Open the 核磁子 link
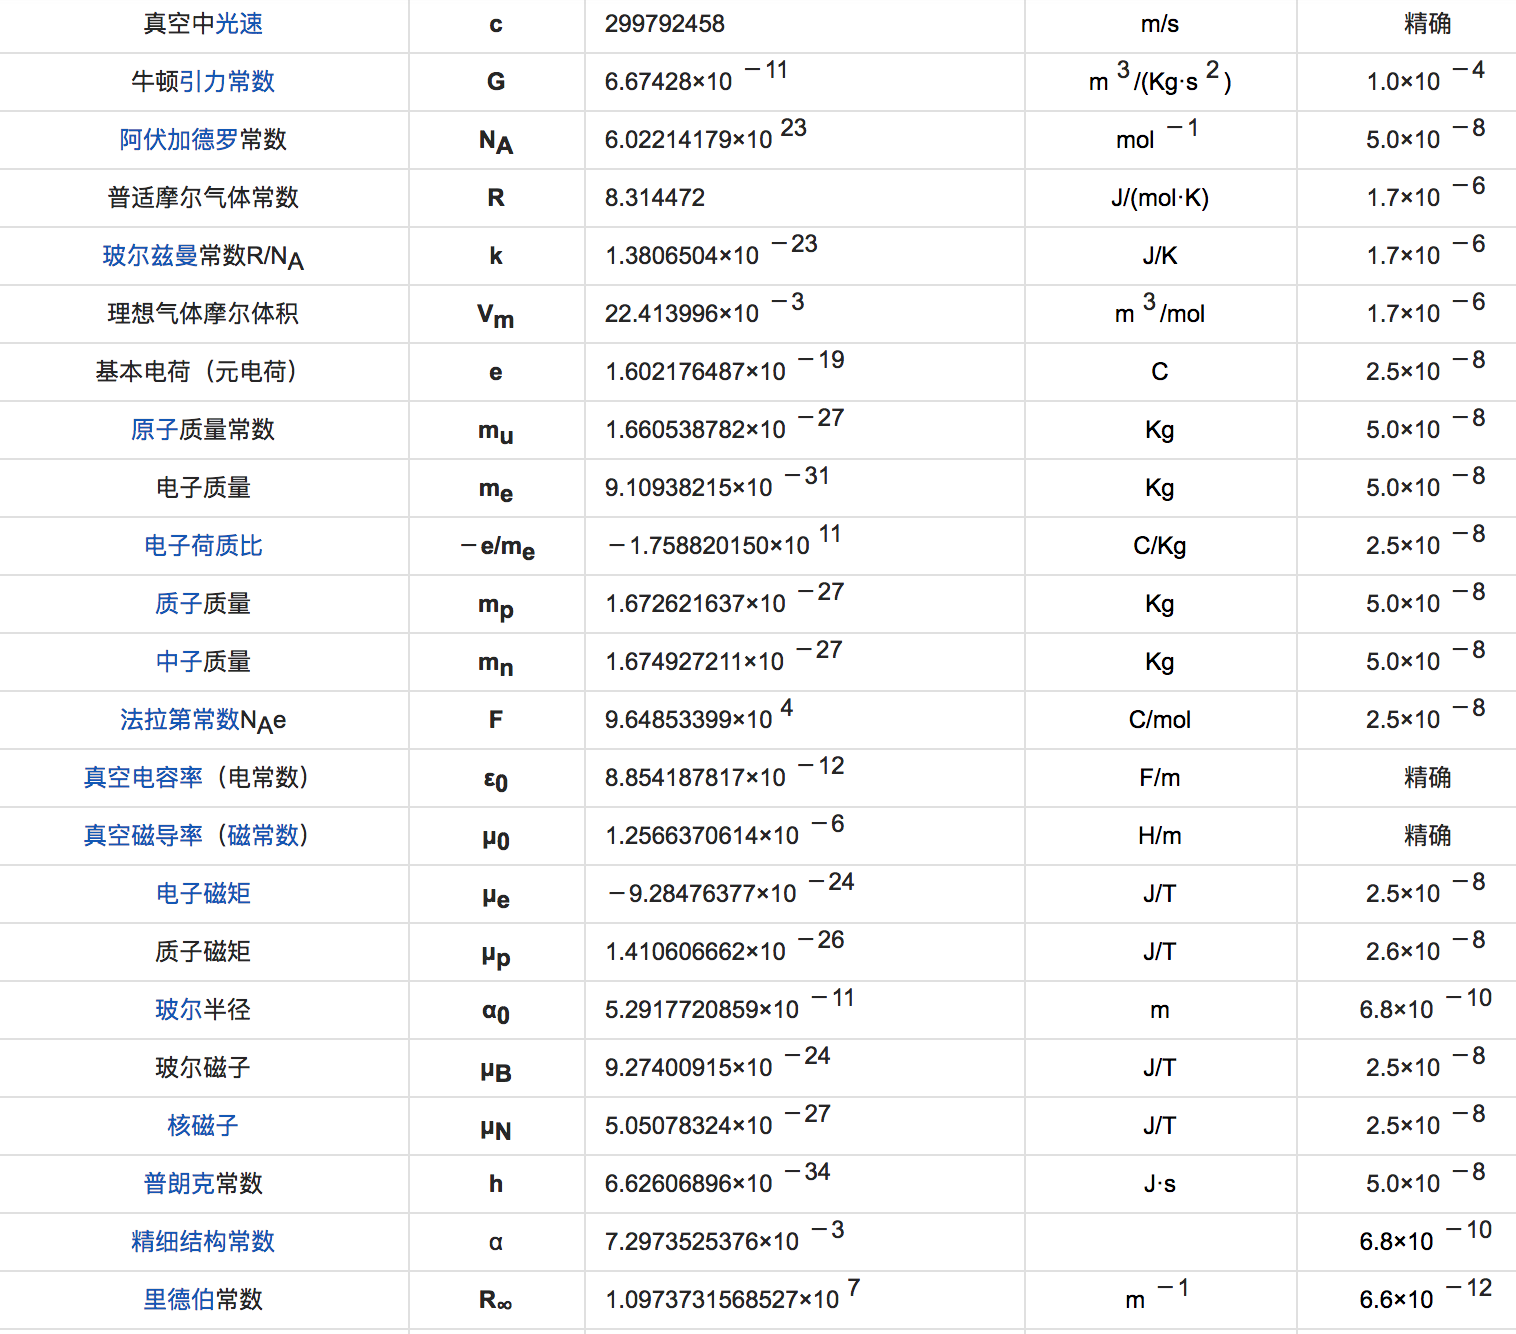The height and width of the screenshot is (1334, 1516). point(203,1126)
